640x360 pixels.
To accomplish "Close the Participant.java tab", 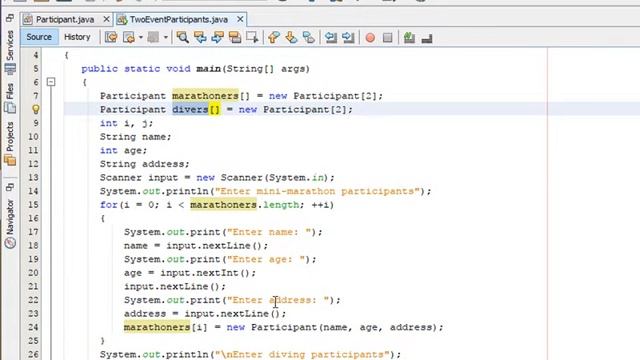I will 106,19.
